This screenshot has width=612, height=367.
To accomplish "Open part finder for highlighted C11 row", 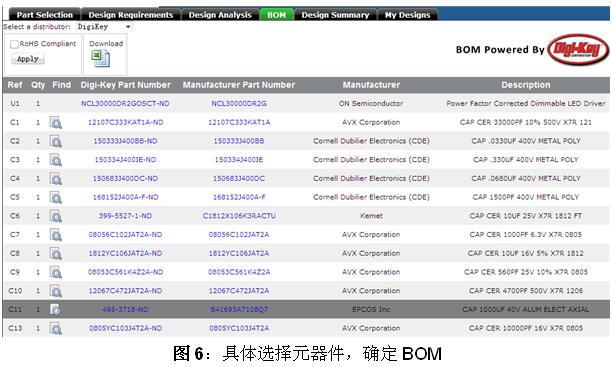I will [55, 310].
